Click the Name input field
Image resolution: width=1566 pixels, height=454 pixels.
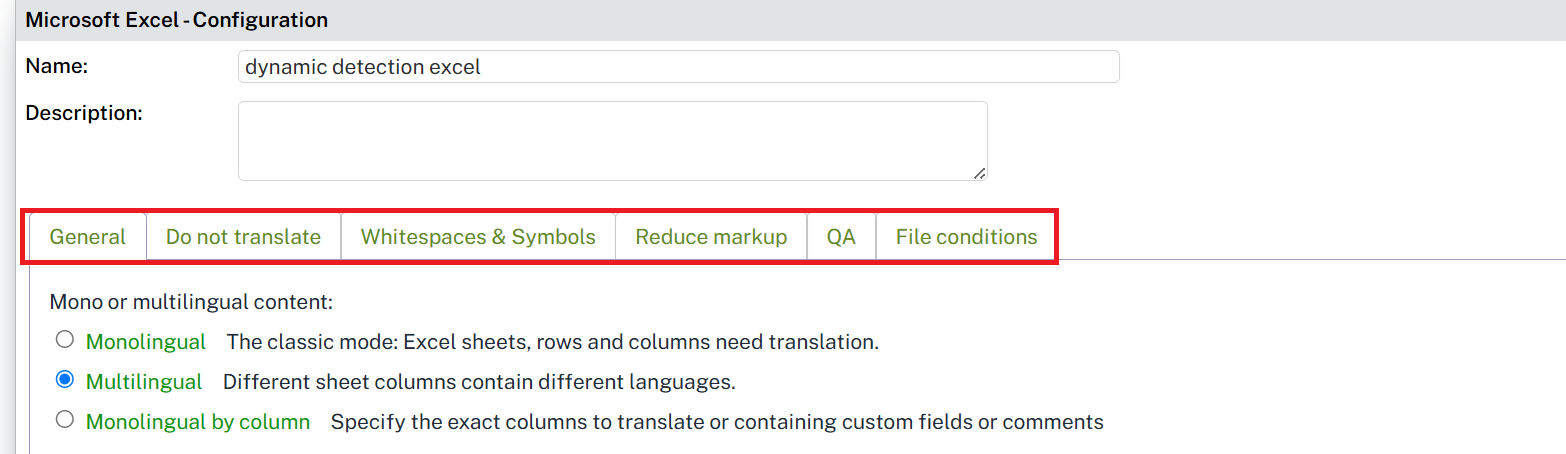pyautogui.click(x=678, y=67)
